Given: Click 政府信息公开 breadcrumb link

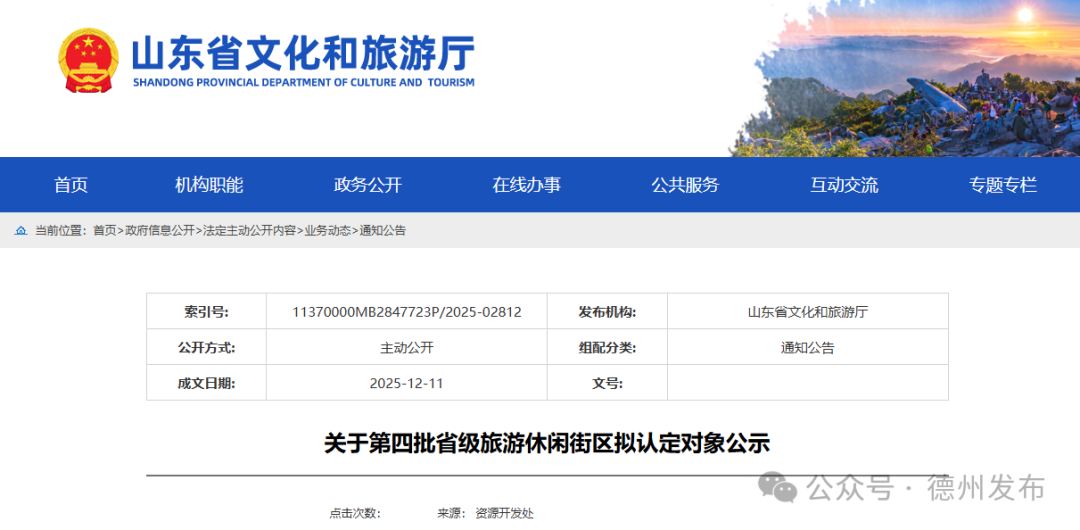Looking at the screenshot, I should pos(160,230).
